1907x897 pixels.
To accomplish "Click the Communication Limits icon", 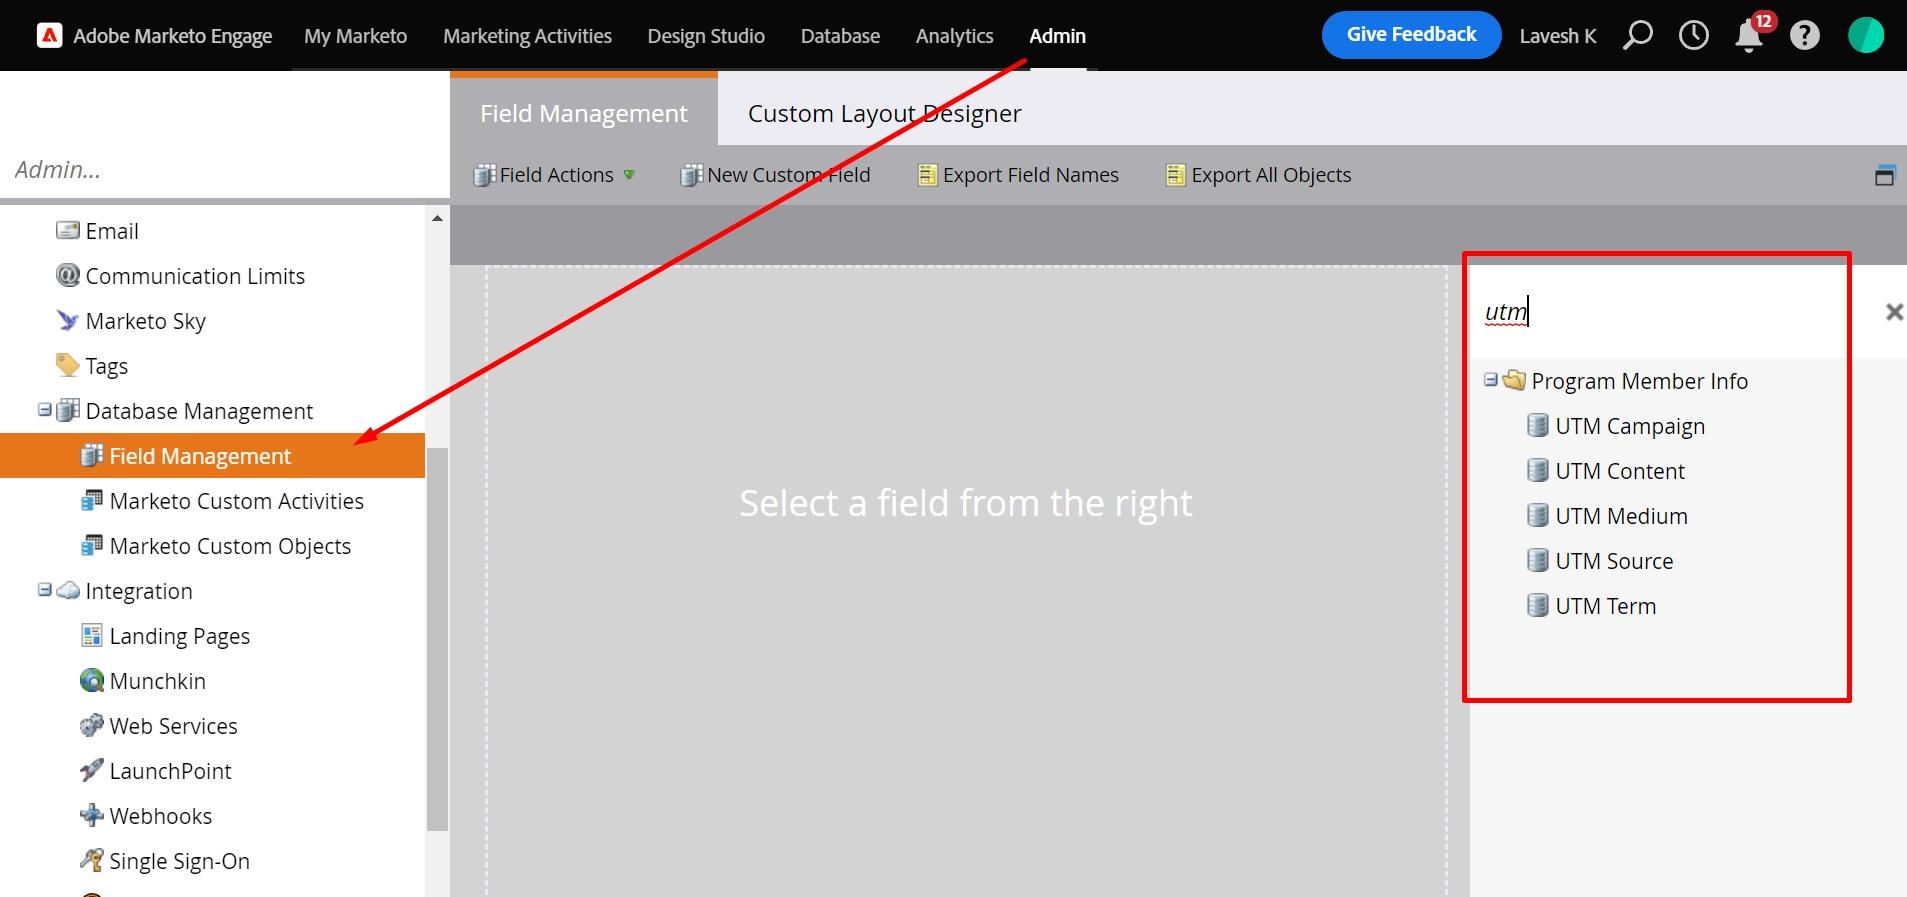I will click(x=68, y=275).
